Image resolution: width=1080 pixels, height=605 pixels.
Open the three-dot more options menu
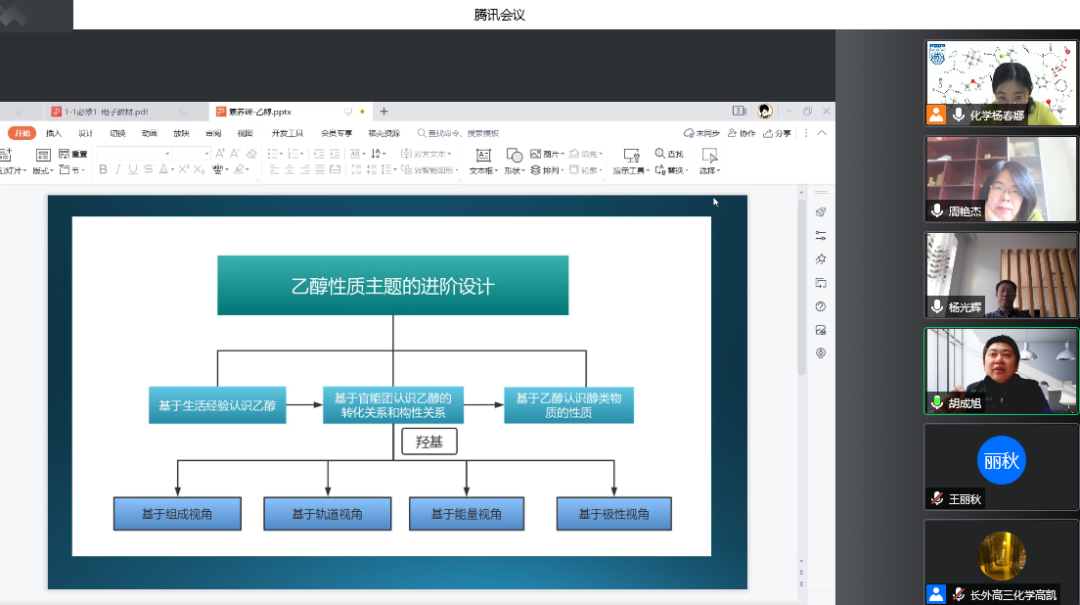(x=806, y=133)
